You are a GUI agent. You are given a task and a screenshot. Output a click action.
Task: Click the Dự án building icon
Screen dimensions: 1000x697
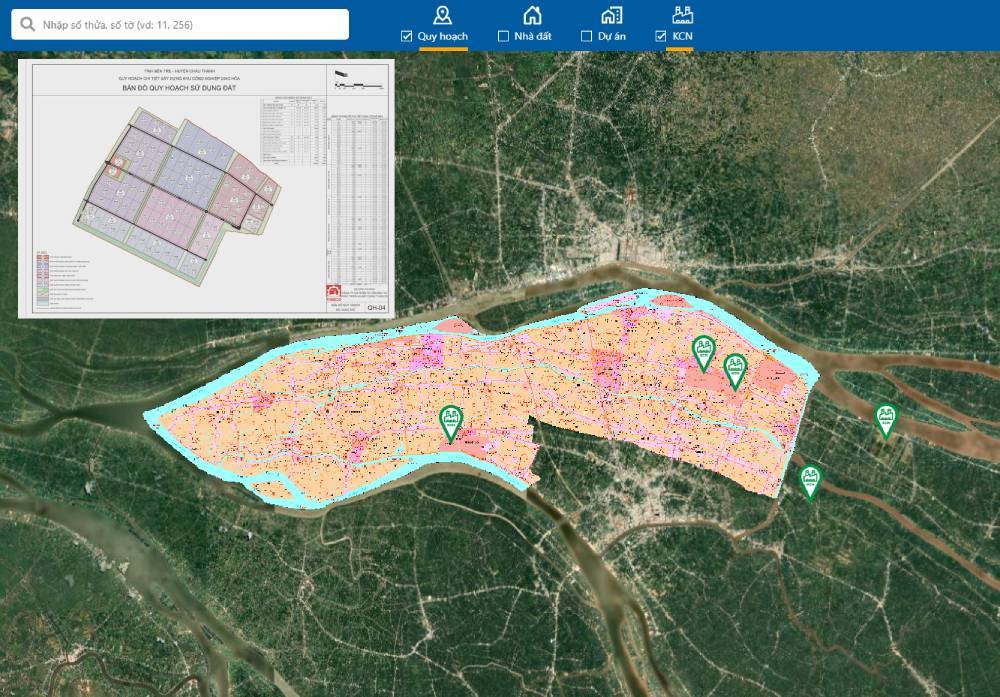(x=611, y=14)
